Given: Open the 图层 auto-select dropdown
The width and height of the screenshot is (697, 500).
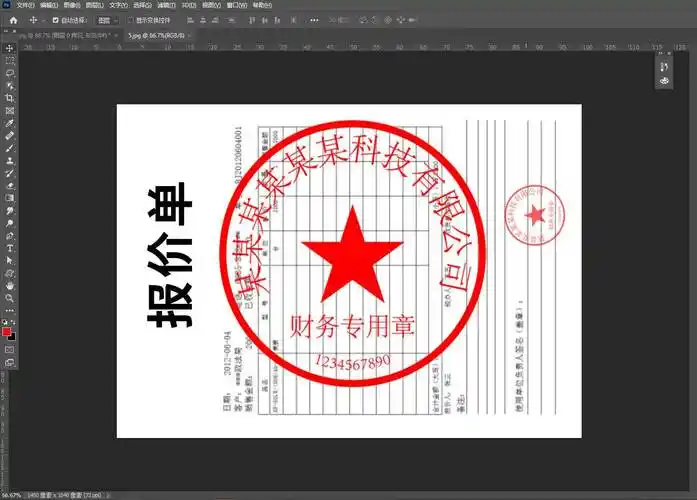Looking at the screenshot, I should click(x=108, y=20).
